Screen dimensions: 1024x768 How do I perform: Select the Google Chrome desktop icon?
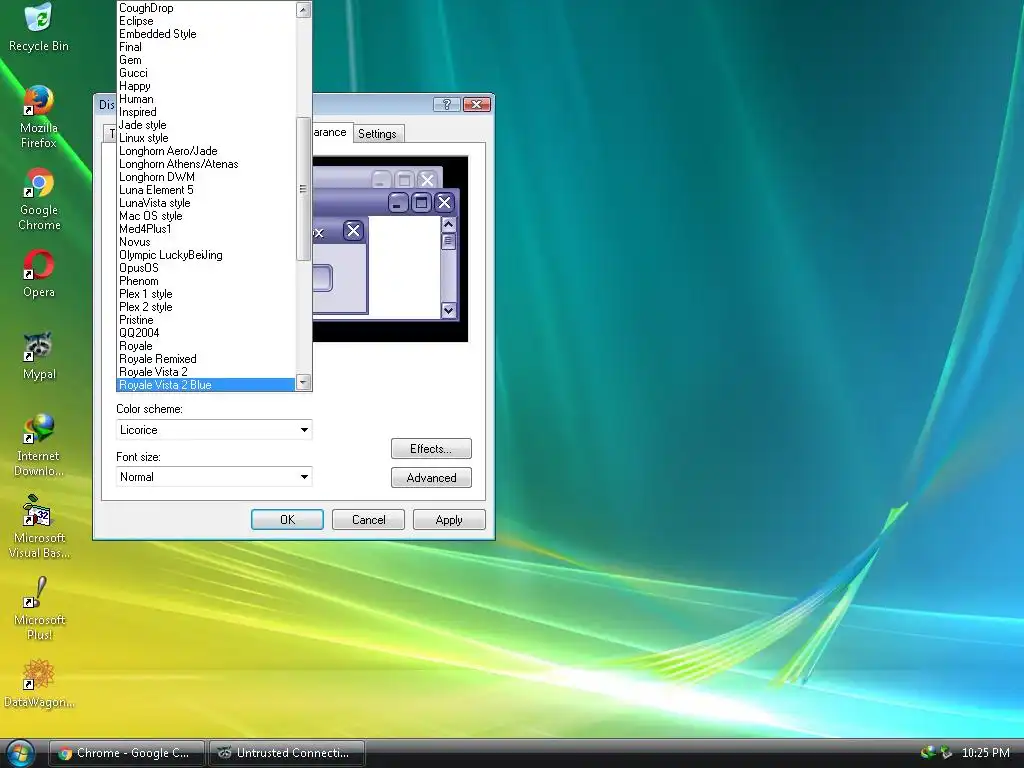pos(39,199)
